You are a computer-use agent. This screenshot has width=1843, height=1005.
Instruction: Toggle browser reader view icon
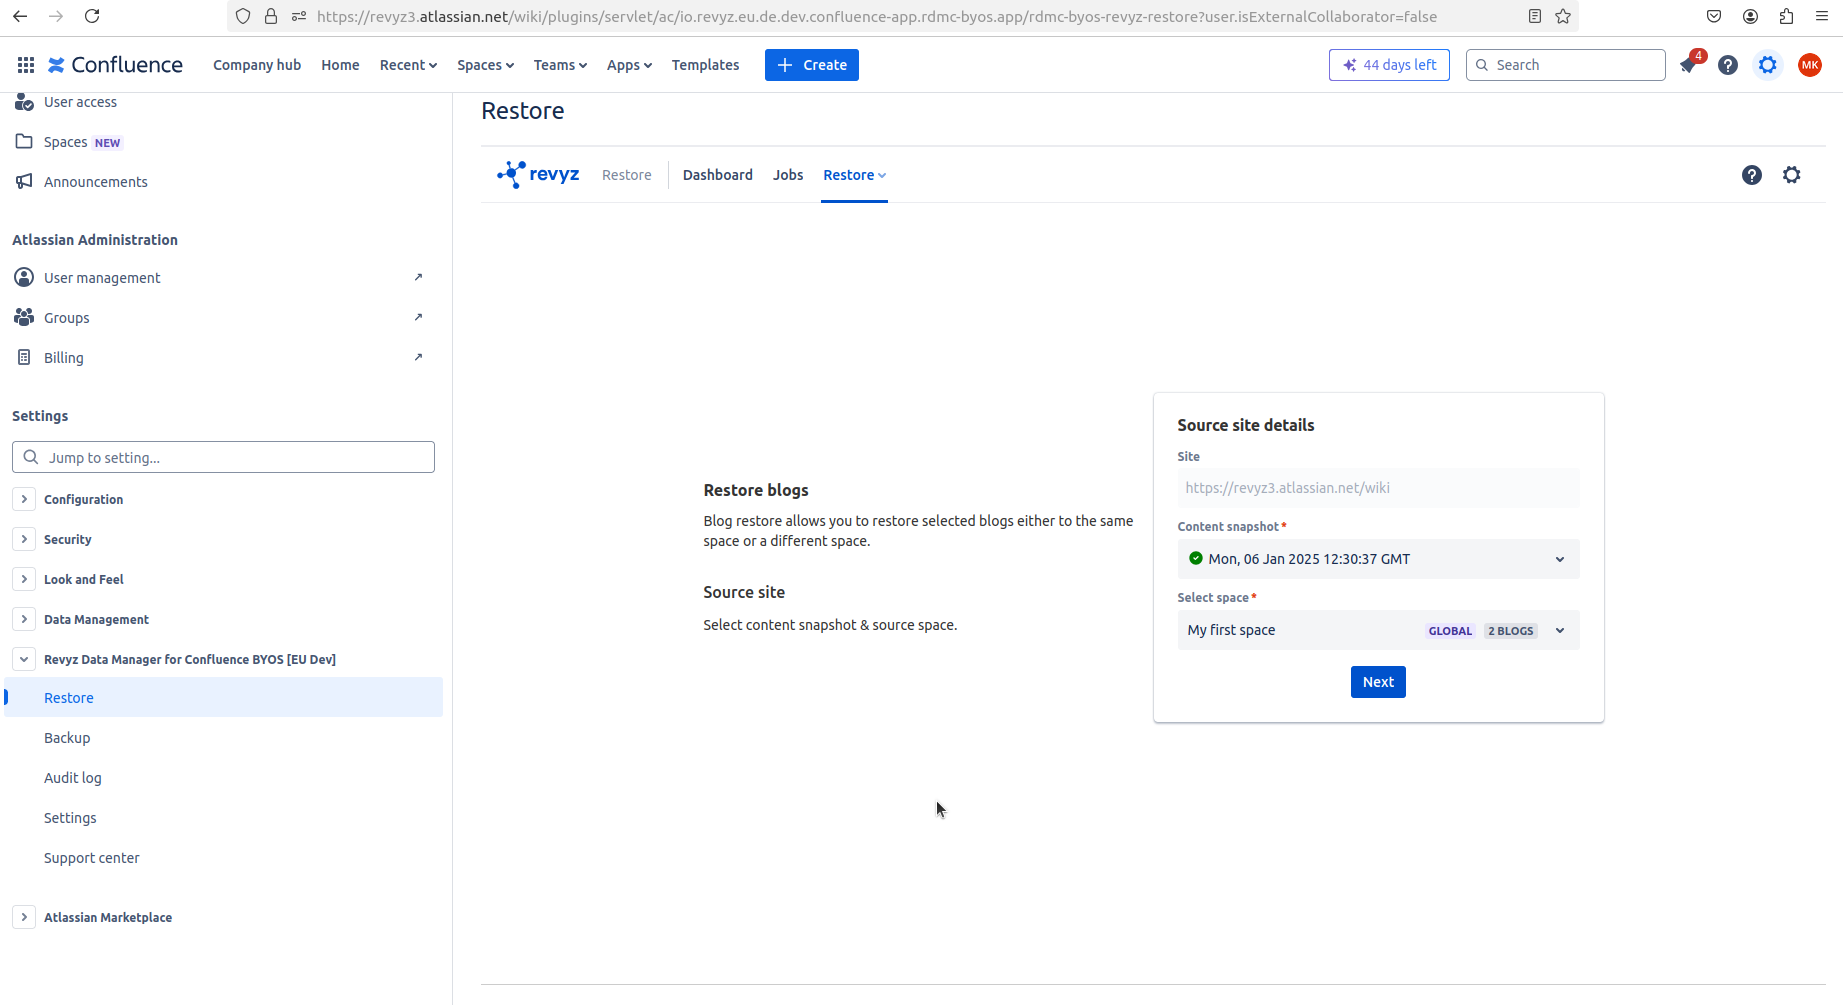pyautogui.click(x=1535, y=16)
